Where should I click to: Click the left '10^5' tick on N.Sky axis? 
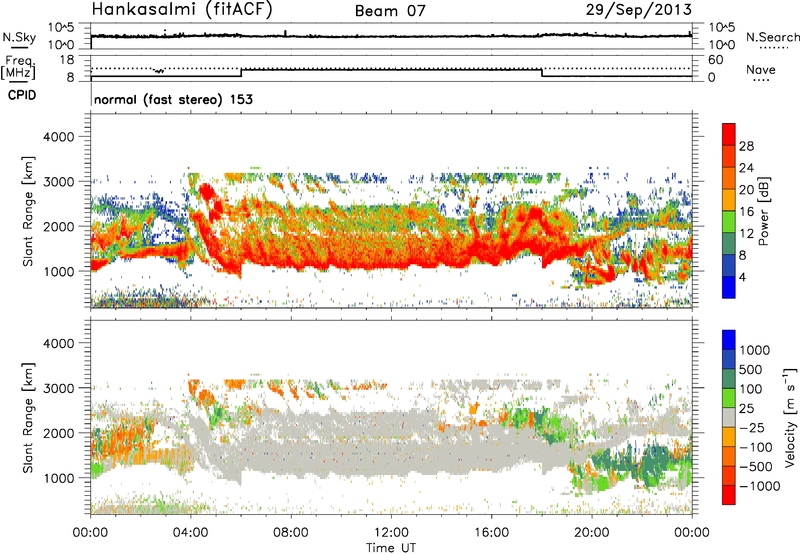click(x=61, y=28)
